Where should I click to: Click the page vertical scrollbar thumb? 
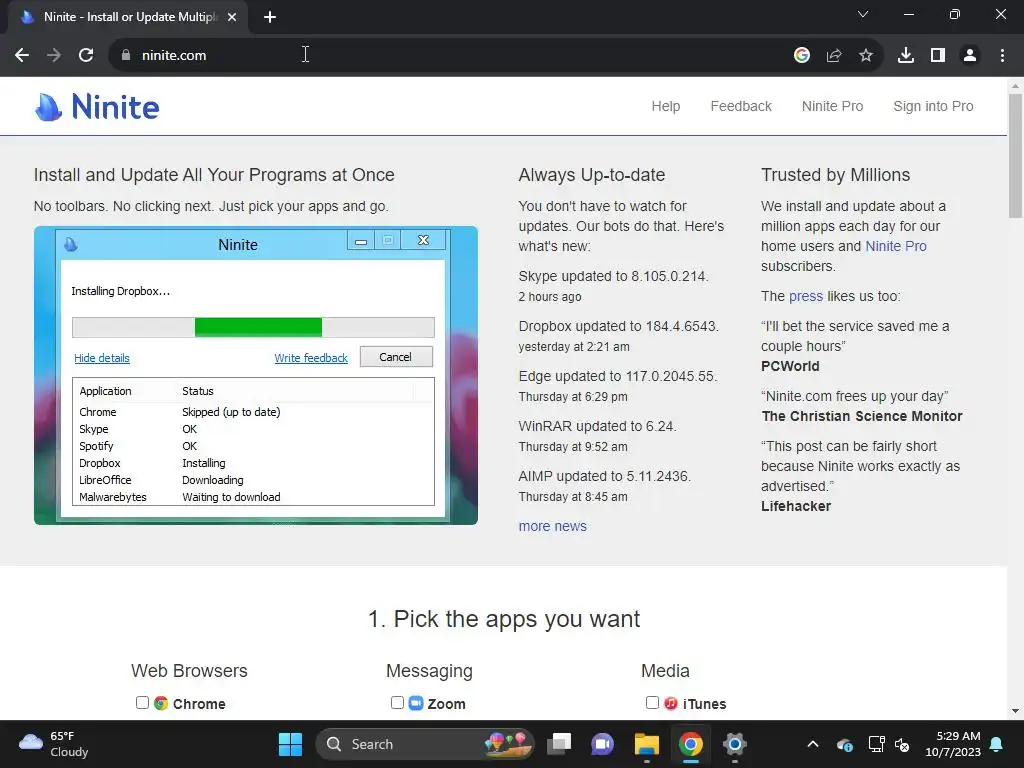pyautogui.click(x=1015, y=155)
